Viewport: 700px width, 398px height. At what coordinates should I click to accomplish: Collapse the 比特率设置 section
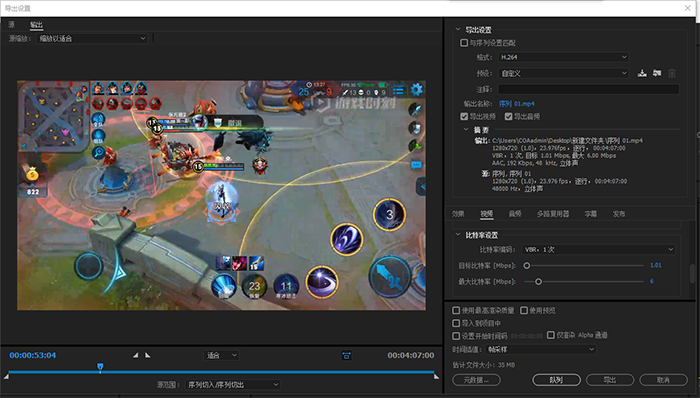[458, 235]
